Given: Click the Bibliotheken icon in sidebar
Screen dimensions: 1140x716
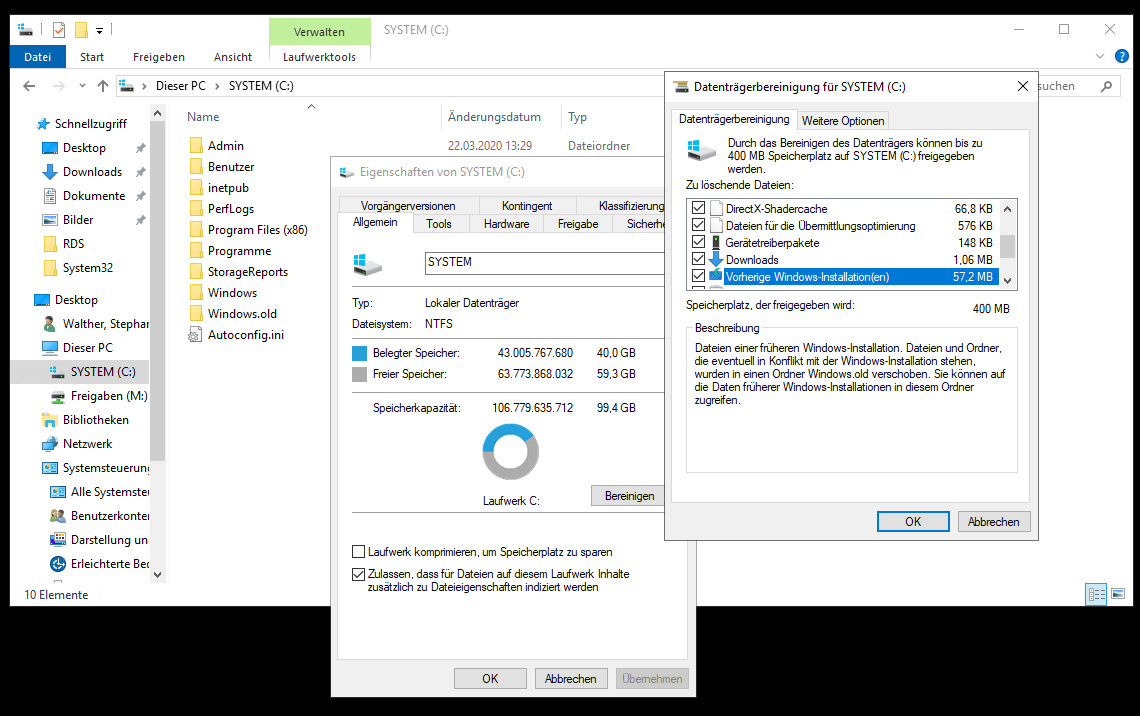Looking at the screenshot, I should coord(50,419).
